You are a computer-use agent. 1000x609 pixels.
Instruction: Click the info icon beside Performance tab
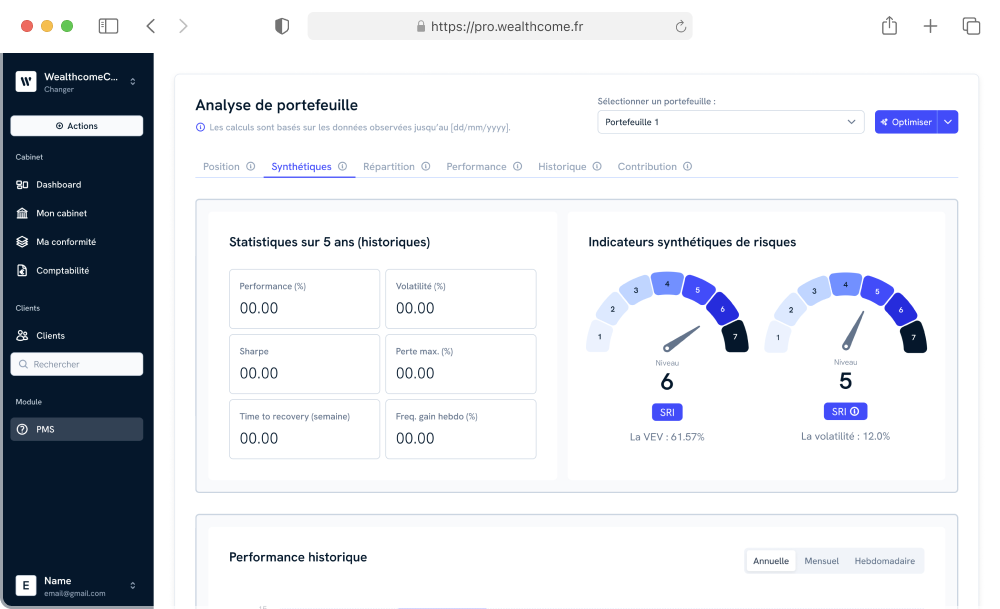517,166
